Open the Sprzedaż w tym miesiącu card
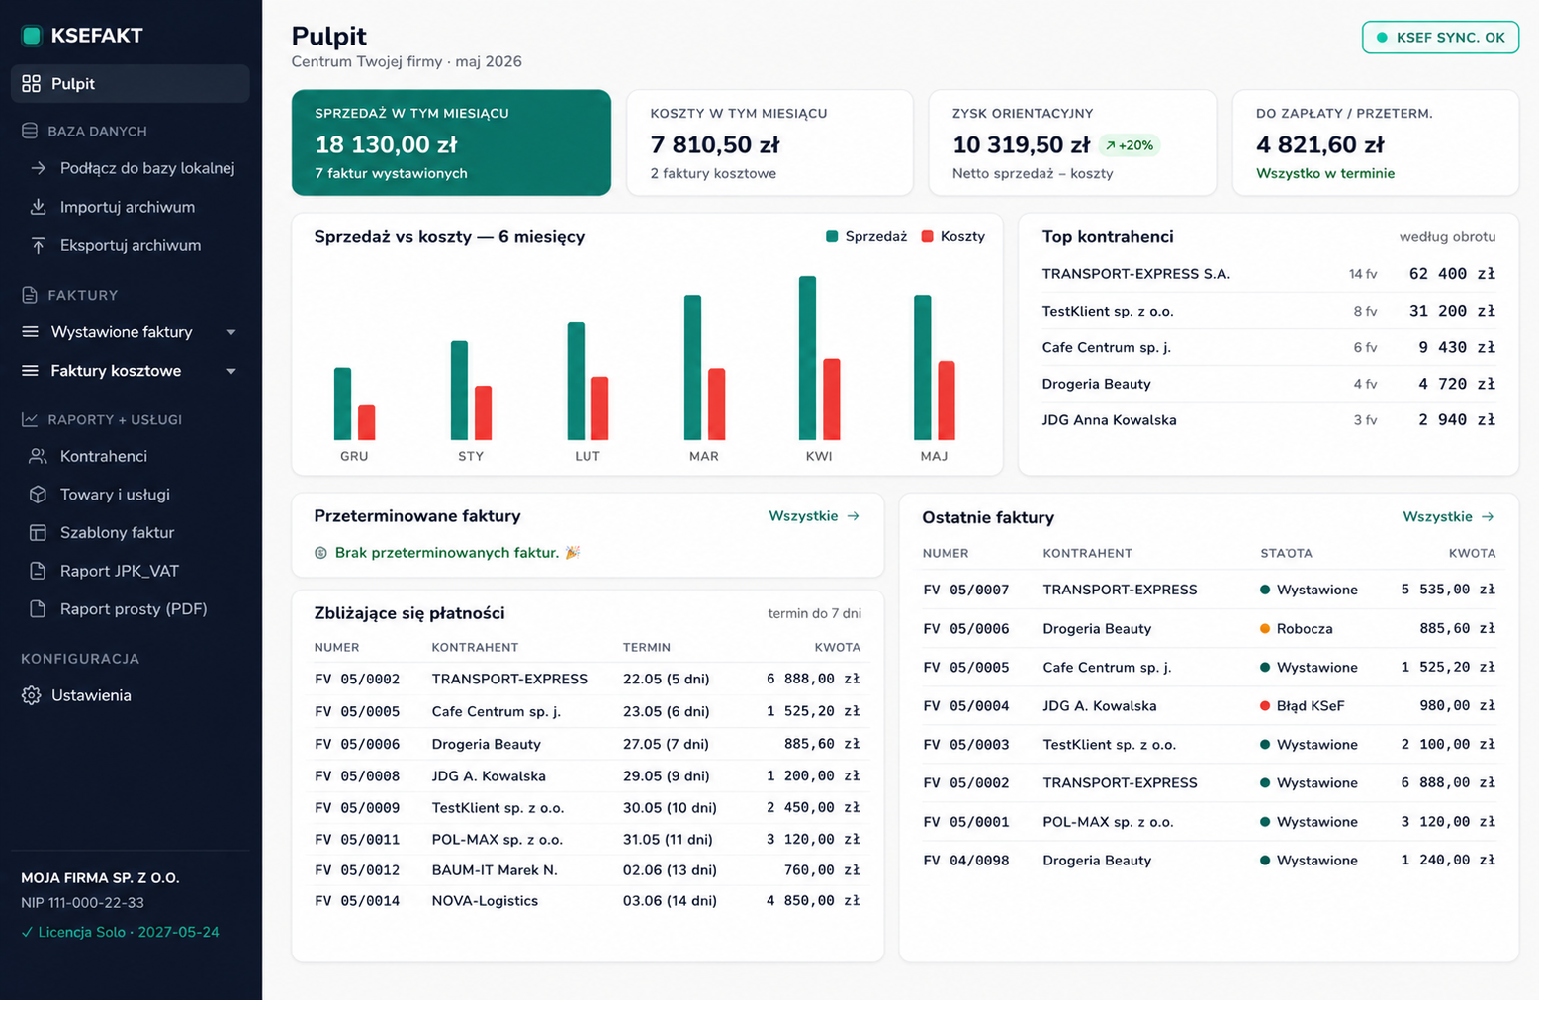The height and width of the screenshot is (1011, 1556). point(451,143)
